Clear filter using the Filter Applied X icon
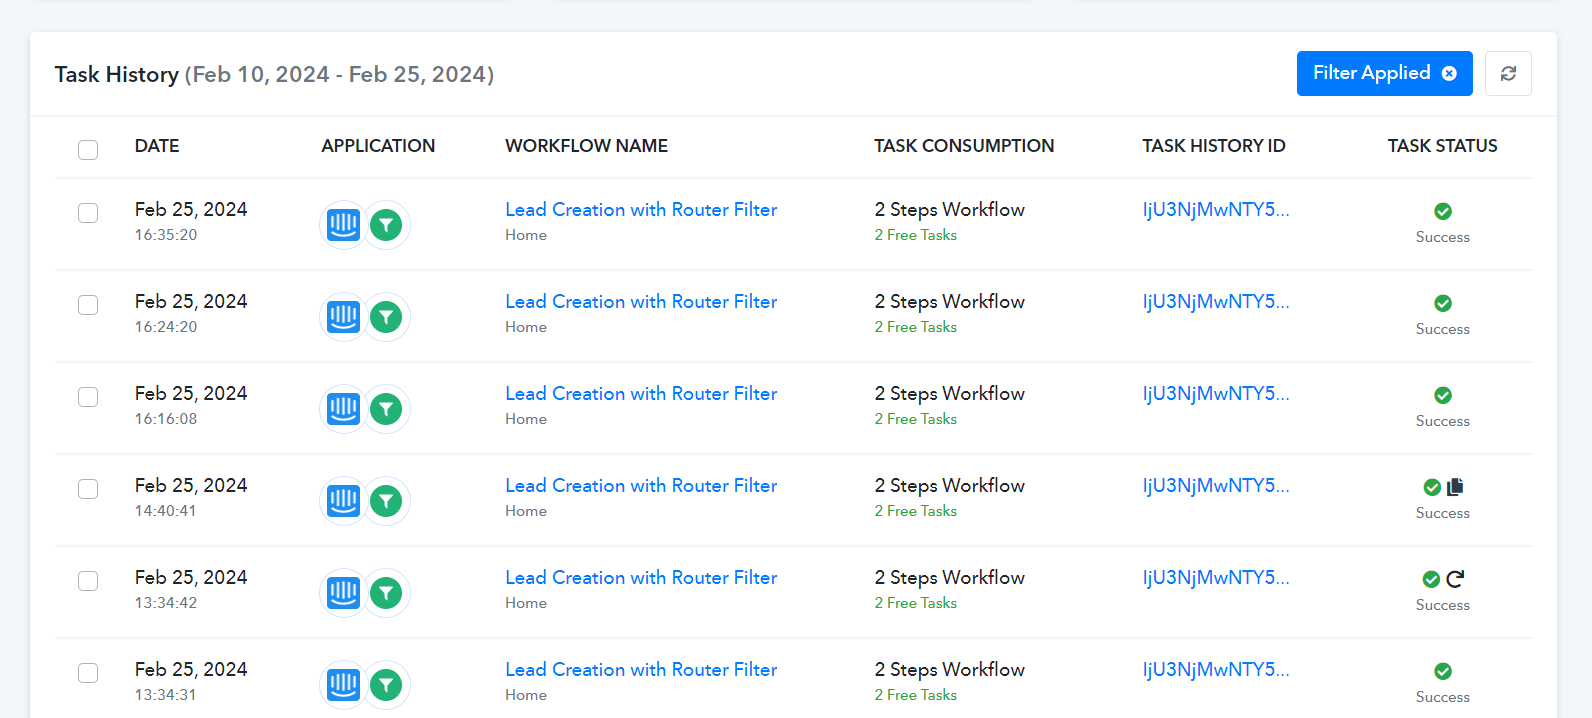This screenshot has width=1592, height=718. click(x=1449, y=74)
